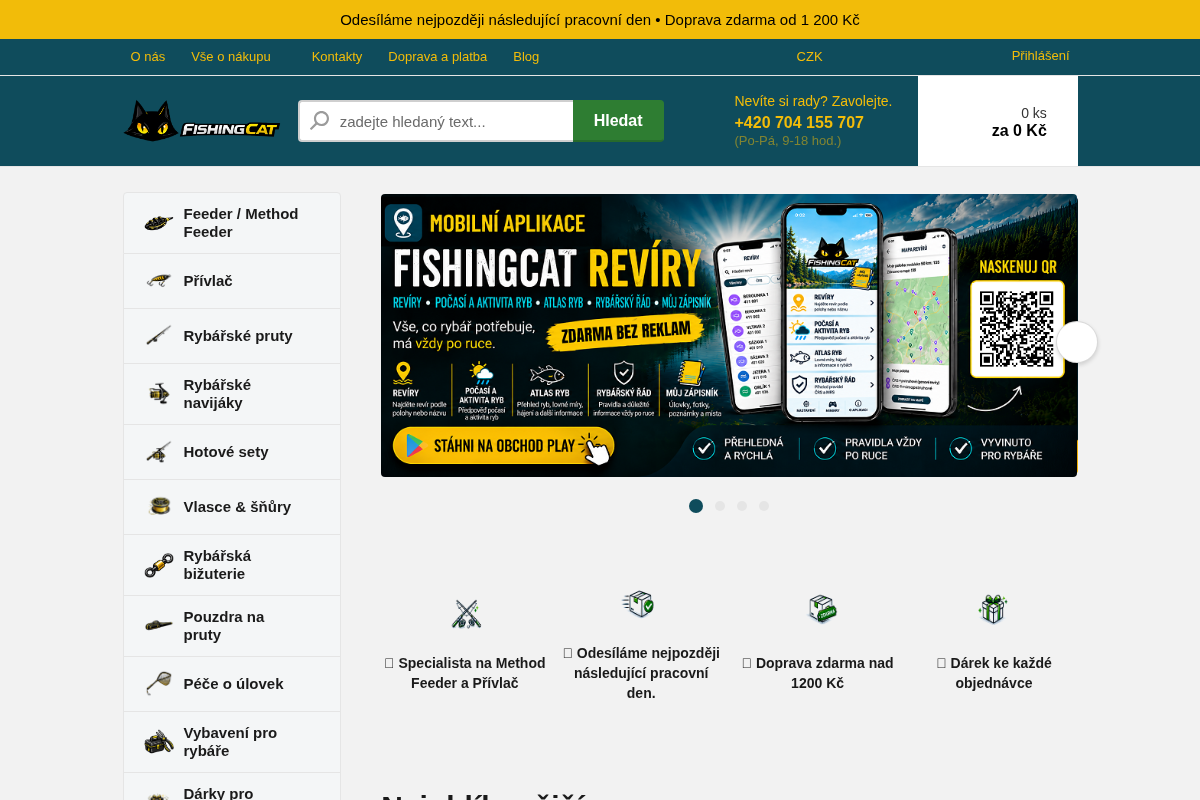This screenshot has width=1200, height=800.
Task: Click 'Odesíláme nejpozději následující pracovní den.' text
Action: coord(641,673)
